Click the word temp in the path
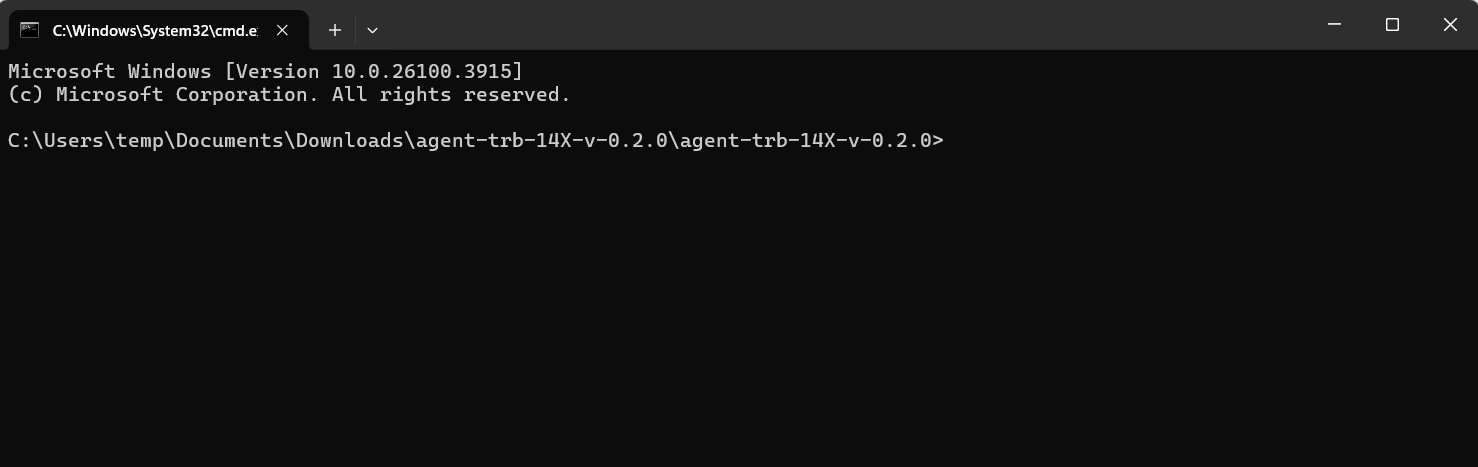1478x467 pixels. coord(140,141)
